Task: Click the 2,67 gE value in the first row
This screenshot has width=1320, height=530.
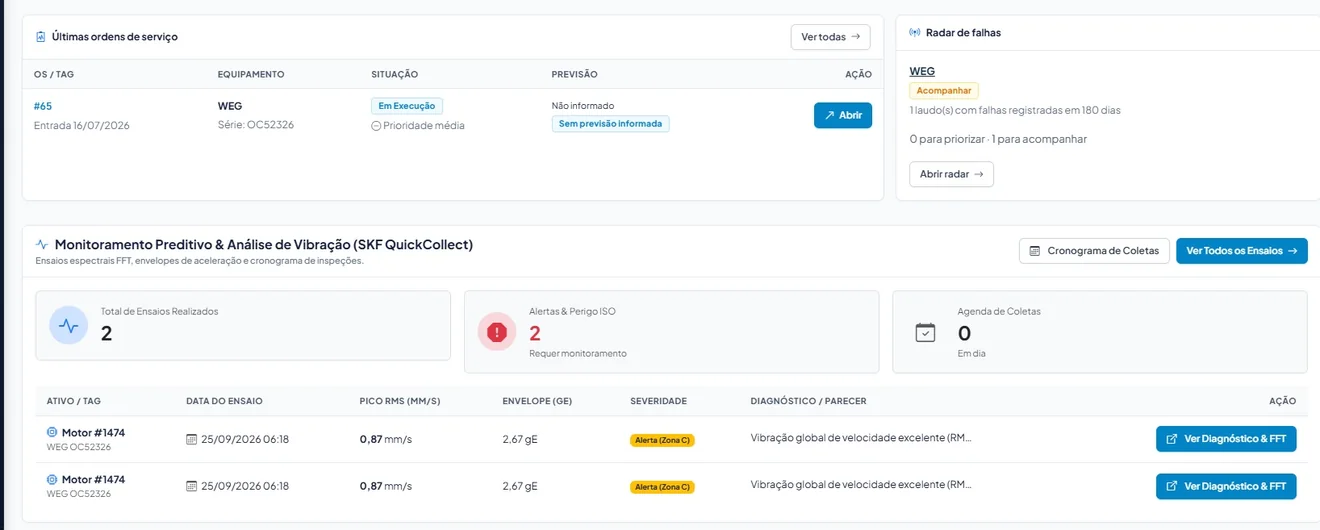Action: (x=520, y=439)
